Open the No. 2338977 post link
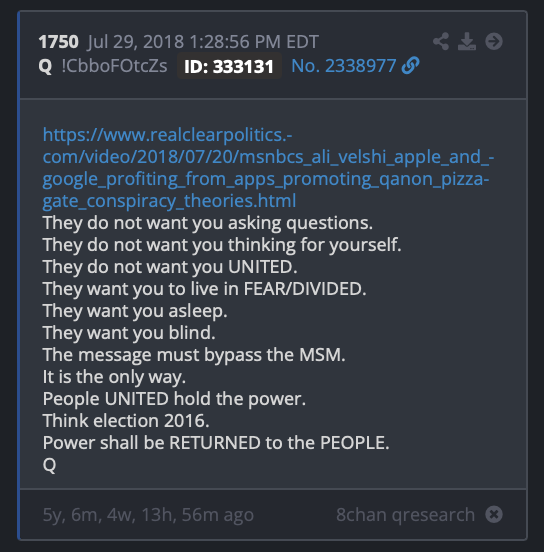544x552 pixels. [x=344, y=66]
